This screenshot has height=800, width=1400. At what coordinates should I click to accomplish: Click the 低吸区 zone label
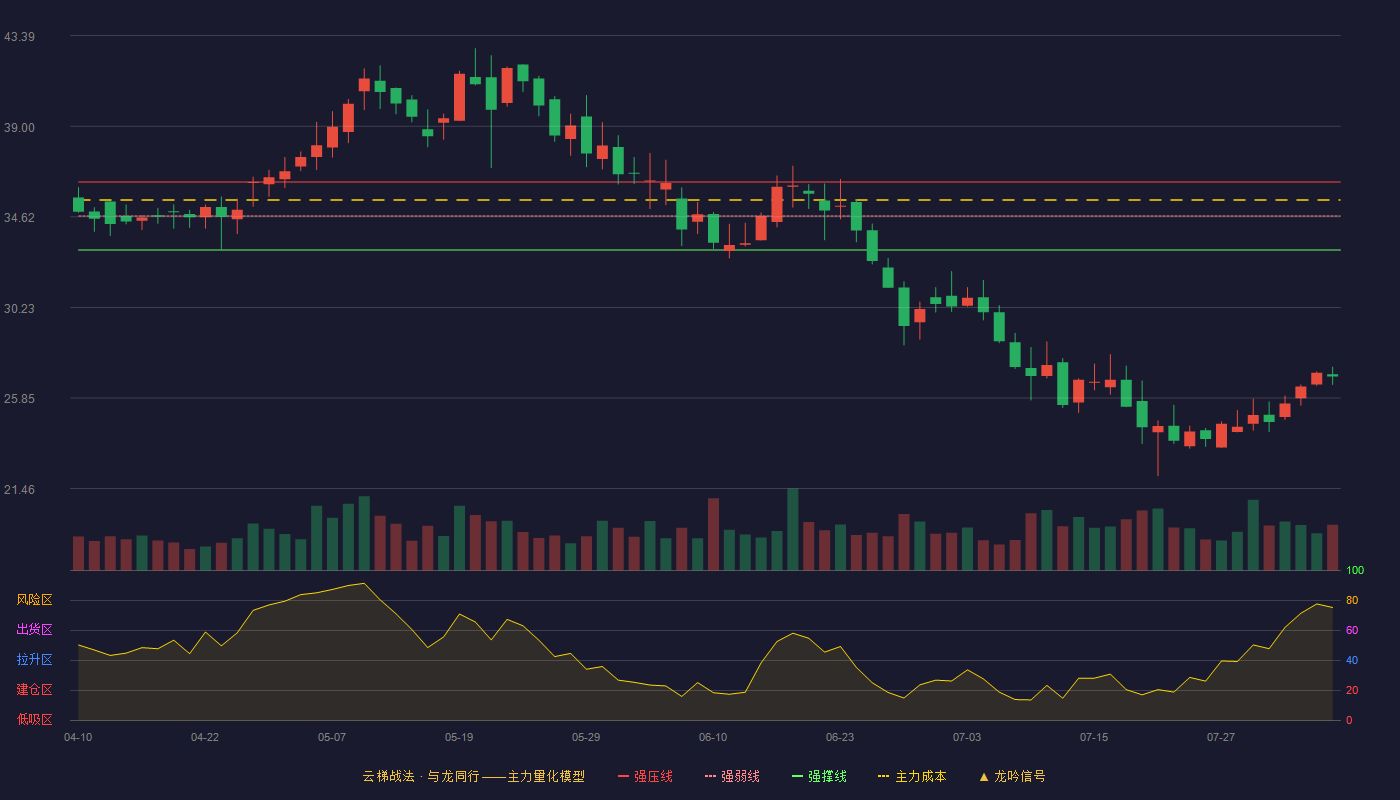coord(34,719)
